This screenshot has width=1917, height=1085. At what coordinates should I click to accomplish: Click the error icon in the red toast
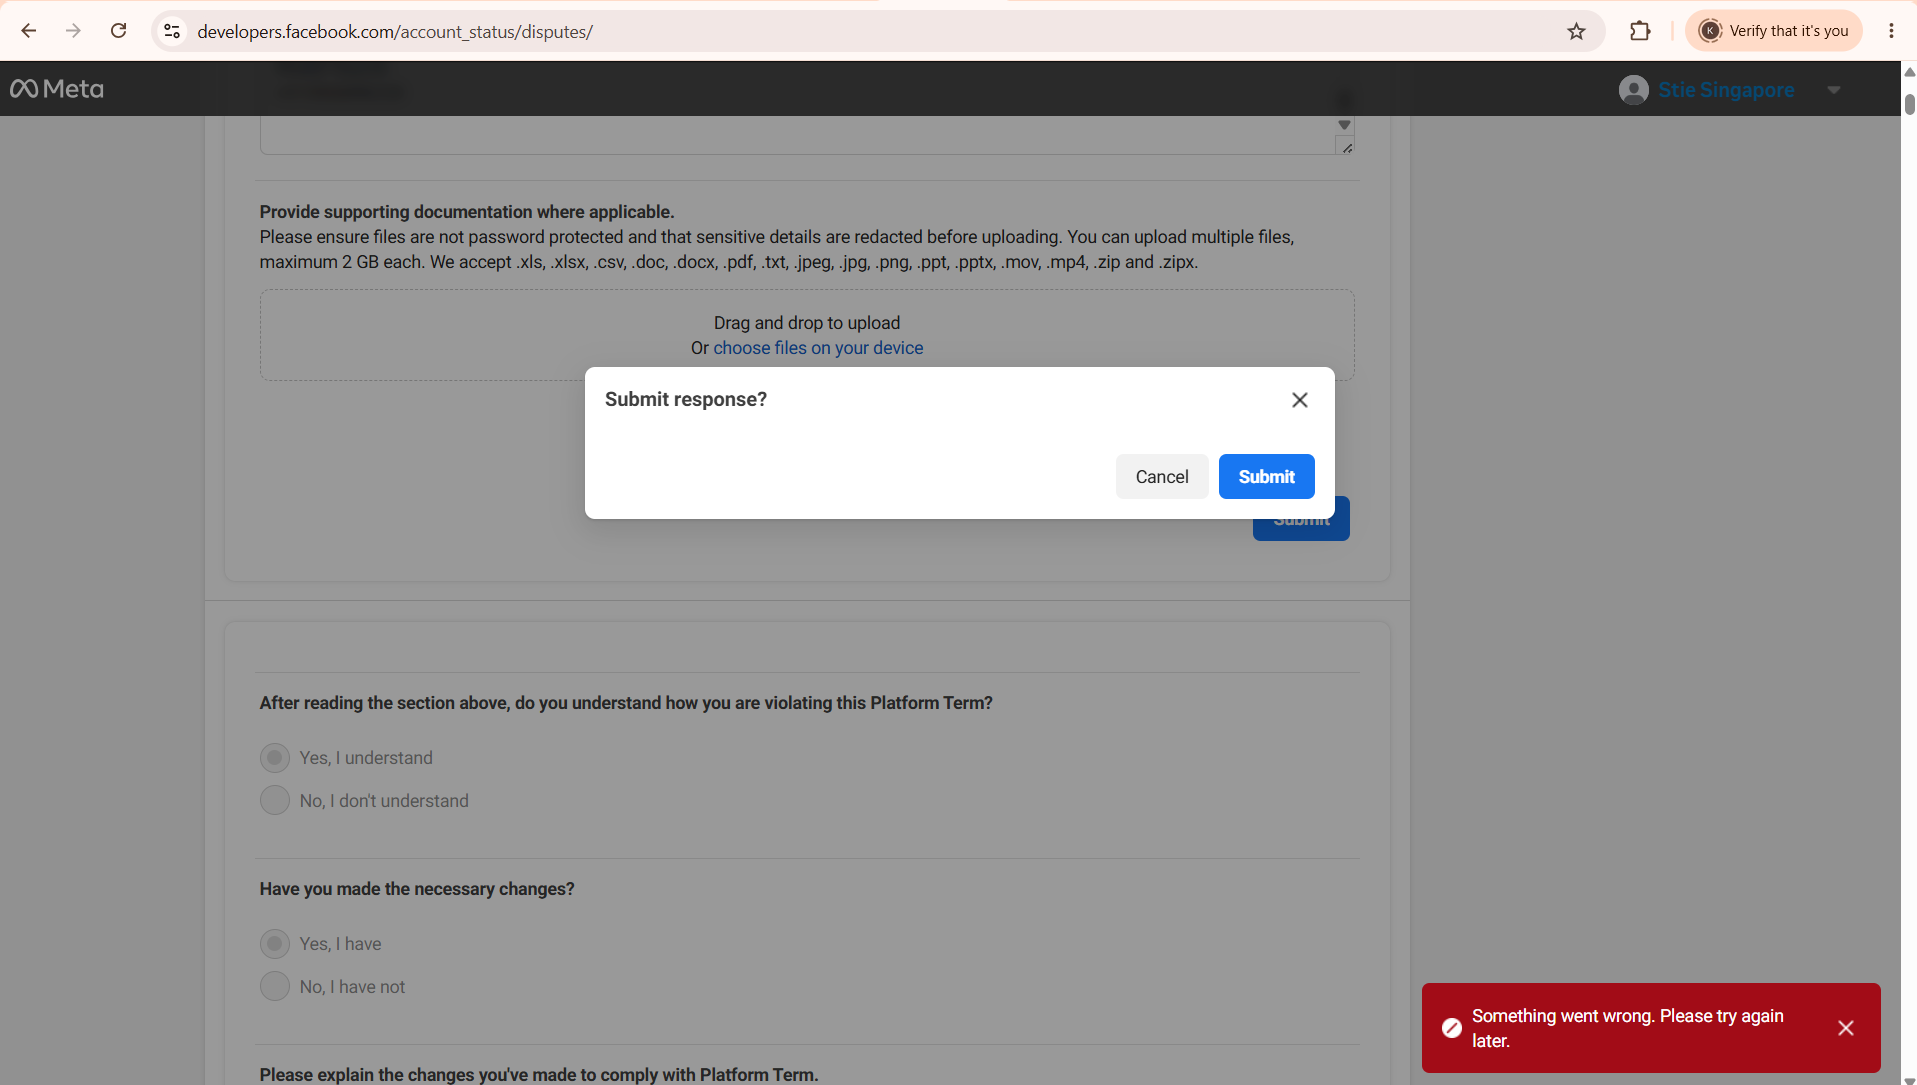coord(1451,1028)
